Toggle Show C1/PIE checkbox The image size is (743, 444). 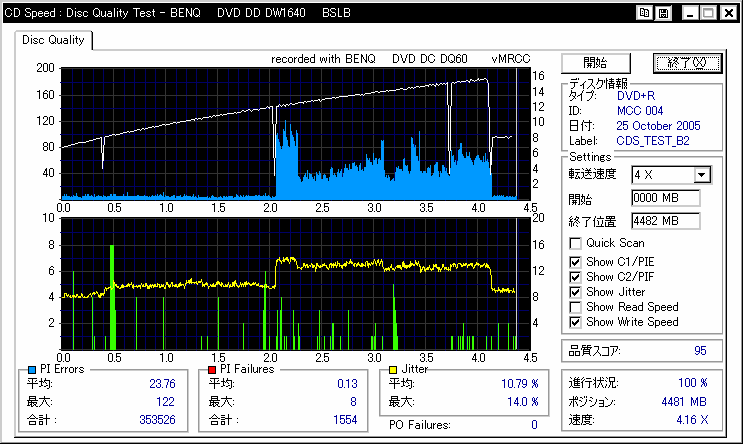pos(575,262)
